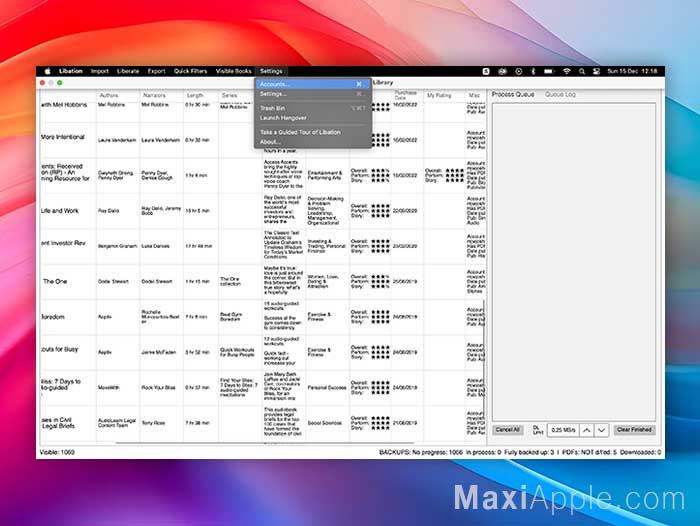Close the open Settings menu in menu bar

click(x=271, y=71)
